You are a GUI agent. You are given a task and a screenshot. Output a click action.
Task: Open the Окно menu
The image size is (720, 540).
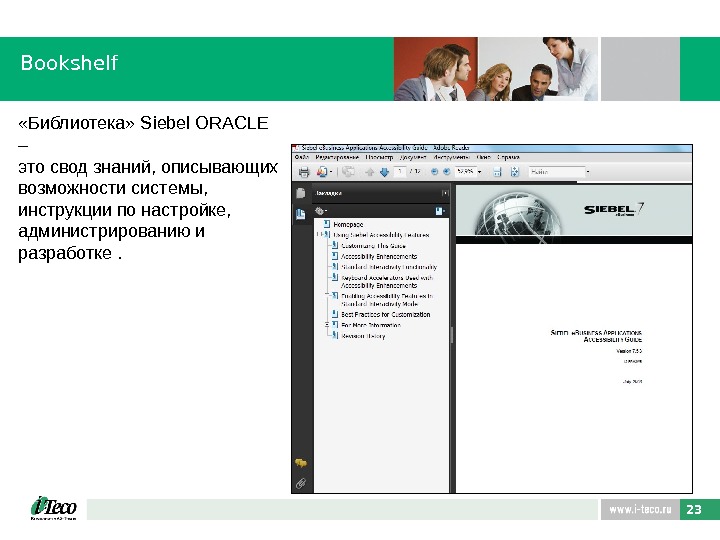(x=484, y=157)
